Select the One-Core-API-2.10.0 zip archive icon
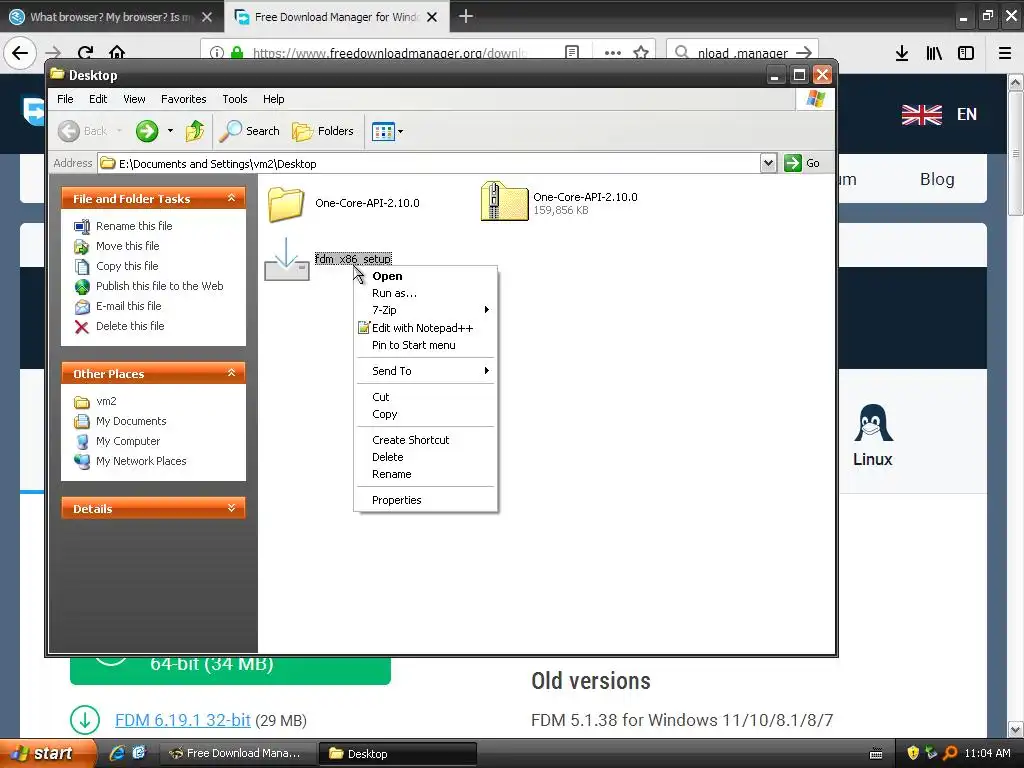The width and height of the screenshot is (1024, 768). coord(504,202)
